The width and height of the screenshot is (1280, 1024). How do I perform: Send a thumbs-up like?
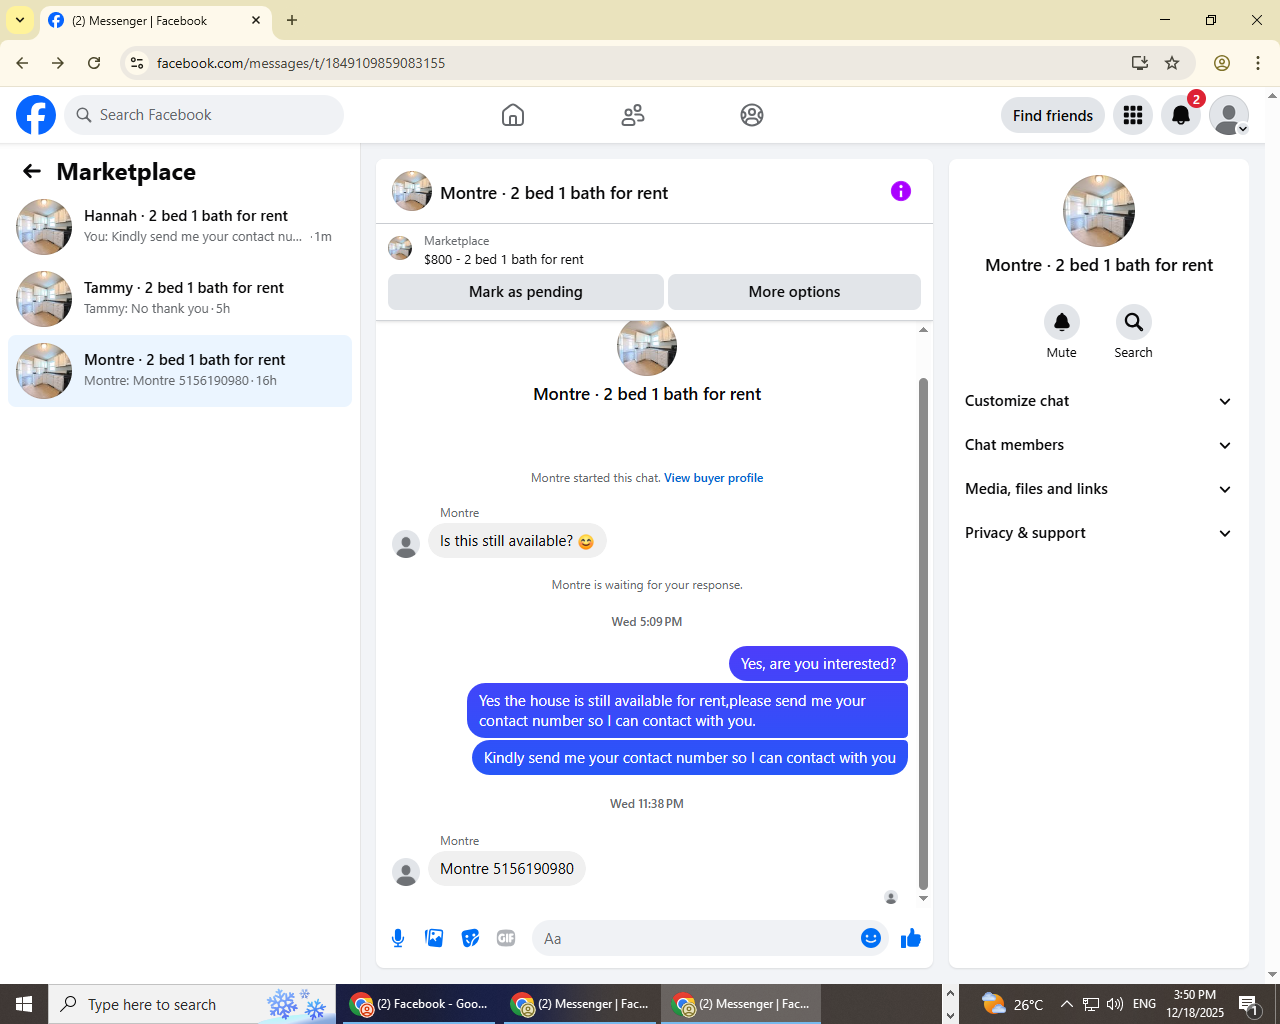pyautogui.click(x=911, y=938)
